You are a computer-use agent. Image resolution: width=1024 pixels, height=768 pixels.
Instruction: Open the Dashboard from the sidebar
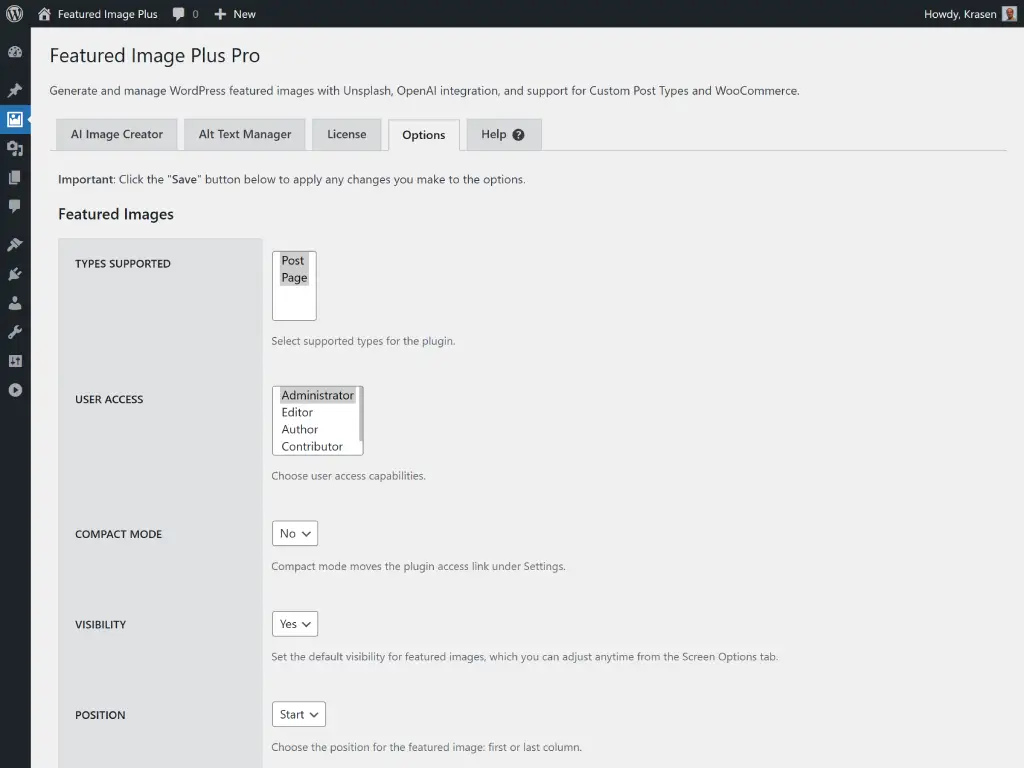(15, 52)
